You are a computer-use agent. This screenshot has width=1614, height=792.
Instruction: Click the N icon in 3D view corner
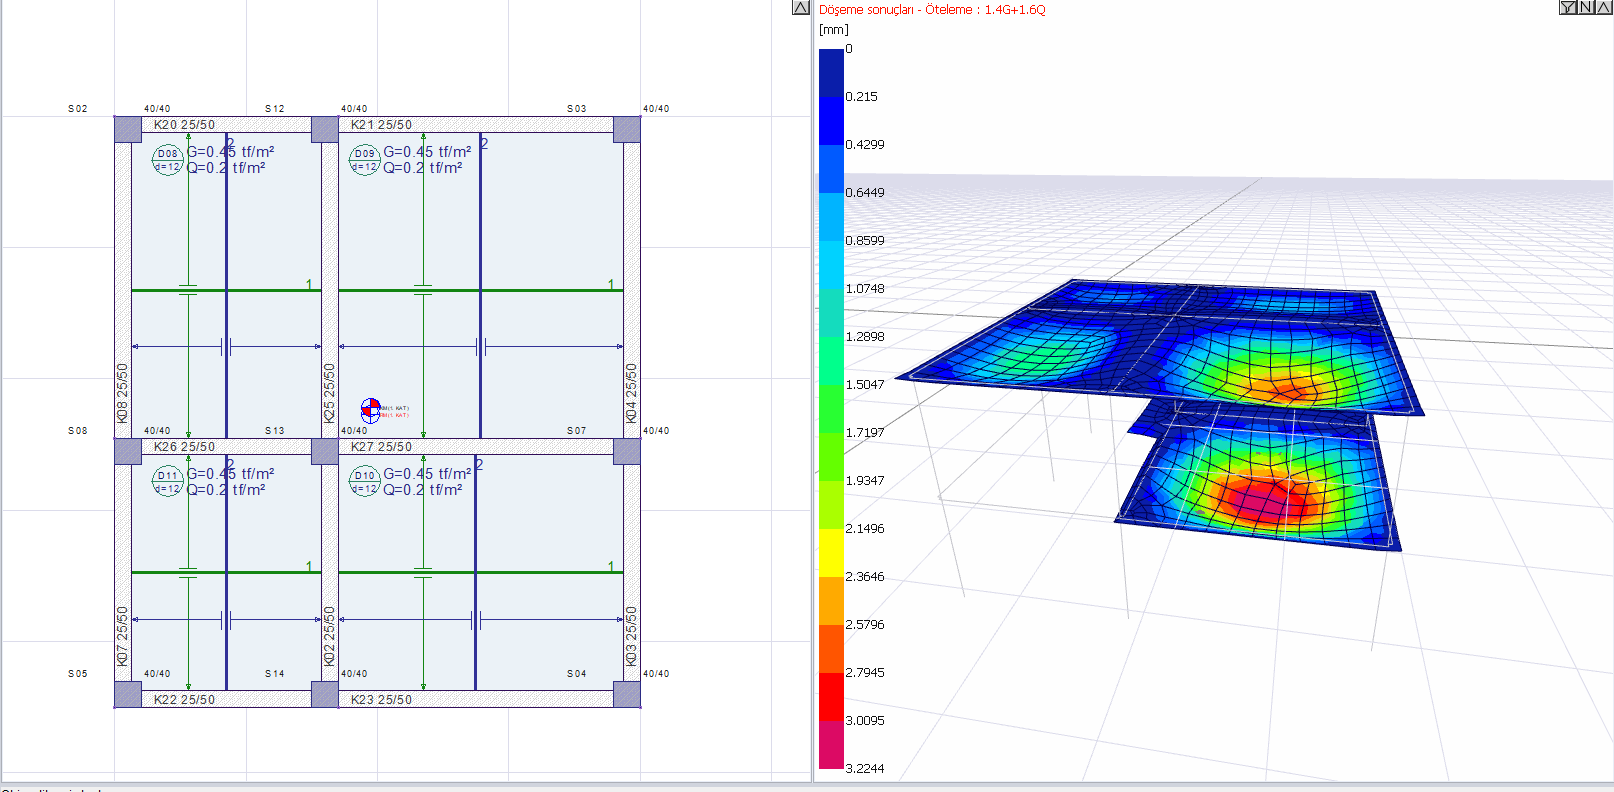(1585, 7)
